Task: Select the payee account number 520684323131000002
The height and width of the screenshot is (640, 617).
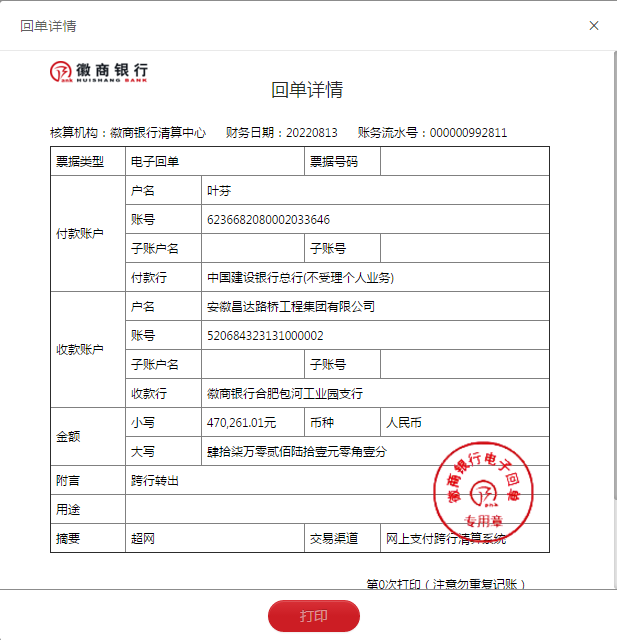Action: [265, 336]
